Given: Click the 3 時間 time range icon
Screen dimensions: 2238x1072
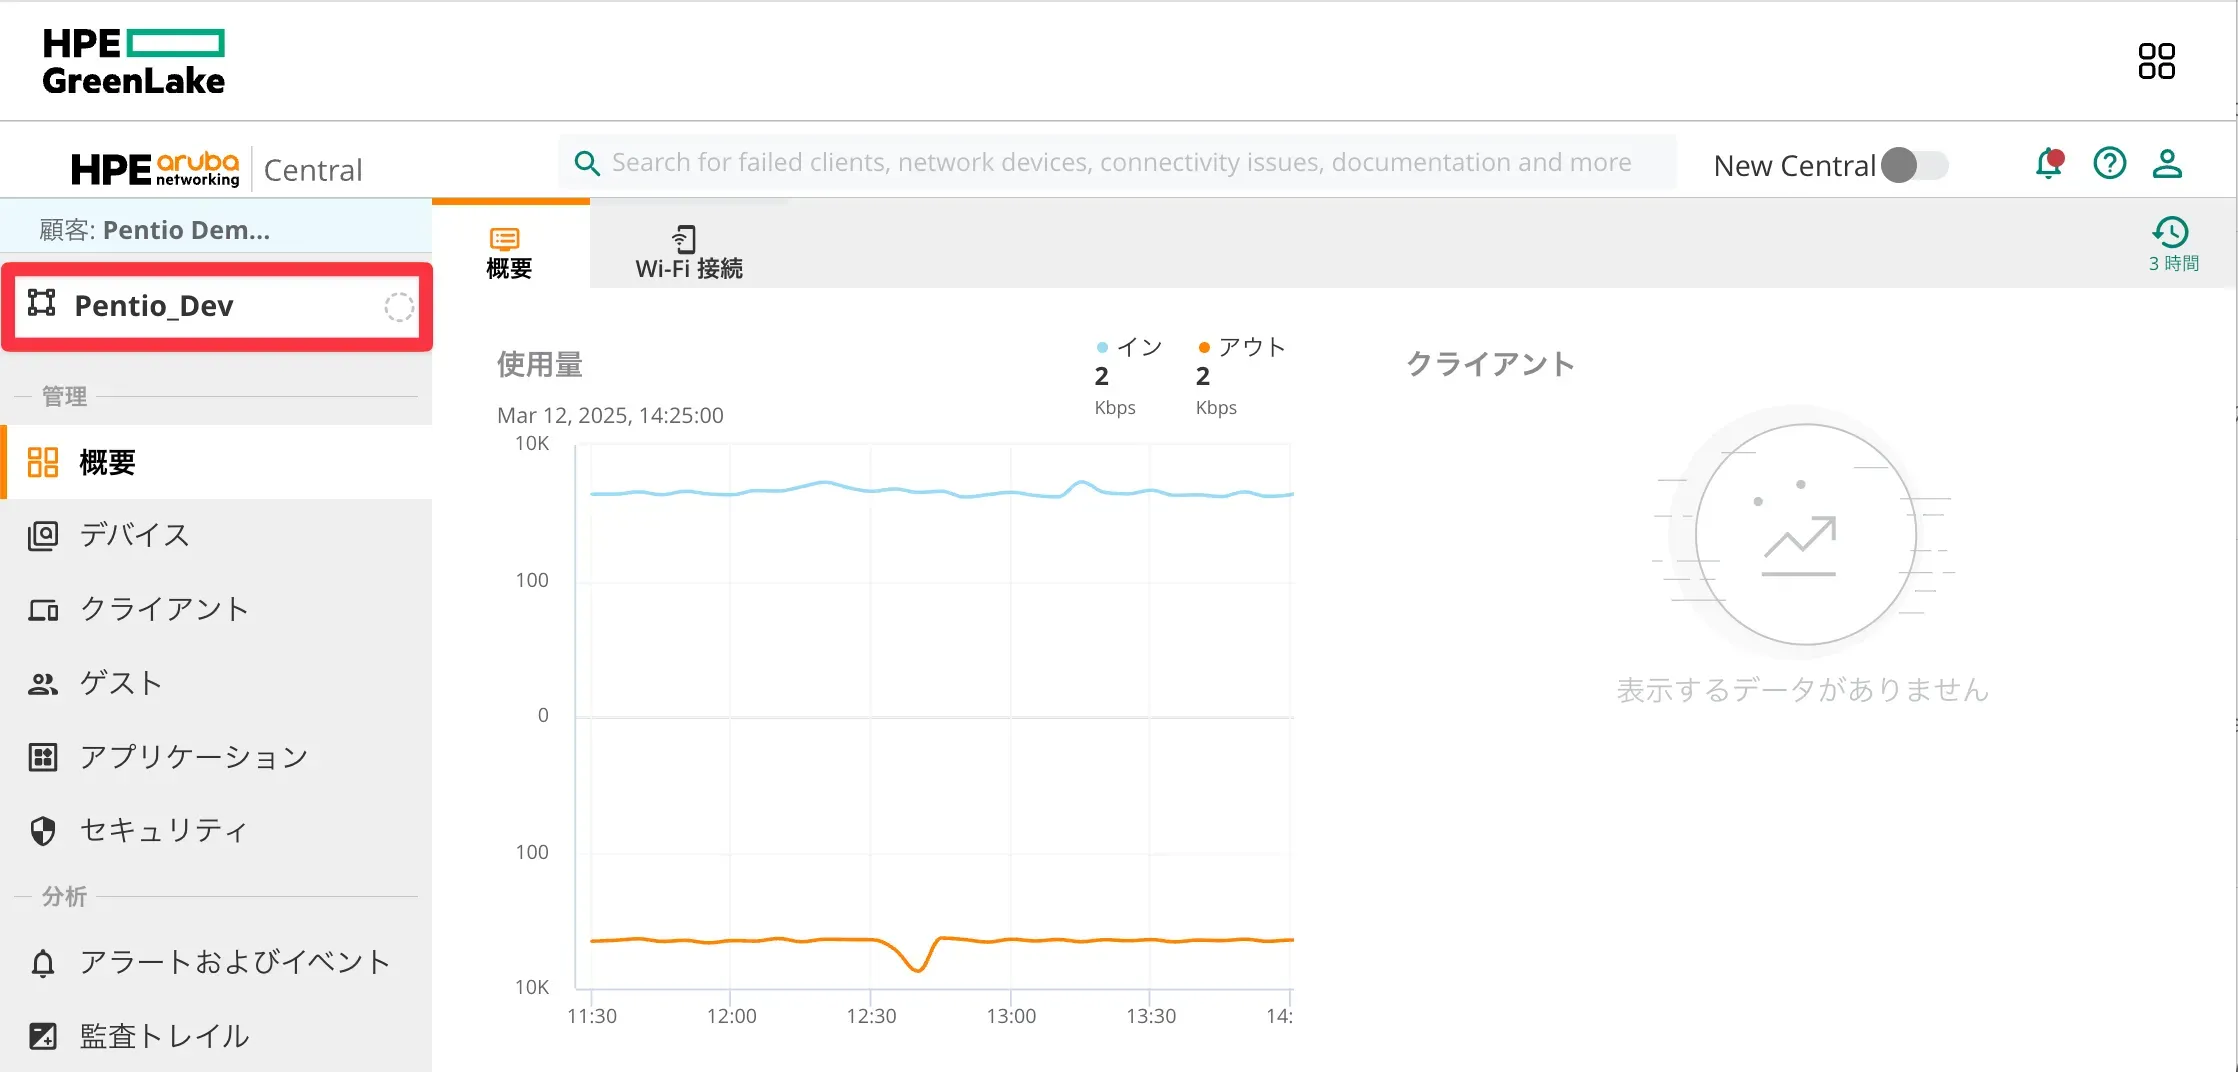Looking at the screenshot, I should (x=2172, y=243).
